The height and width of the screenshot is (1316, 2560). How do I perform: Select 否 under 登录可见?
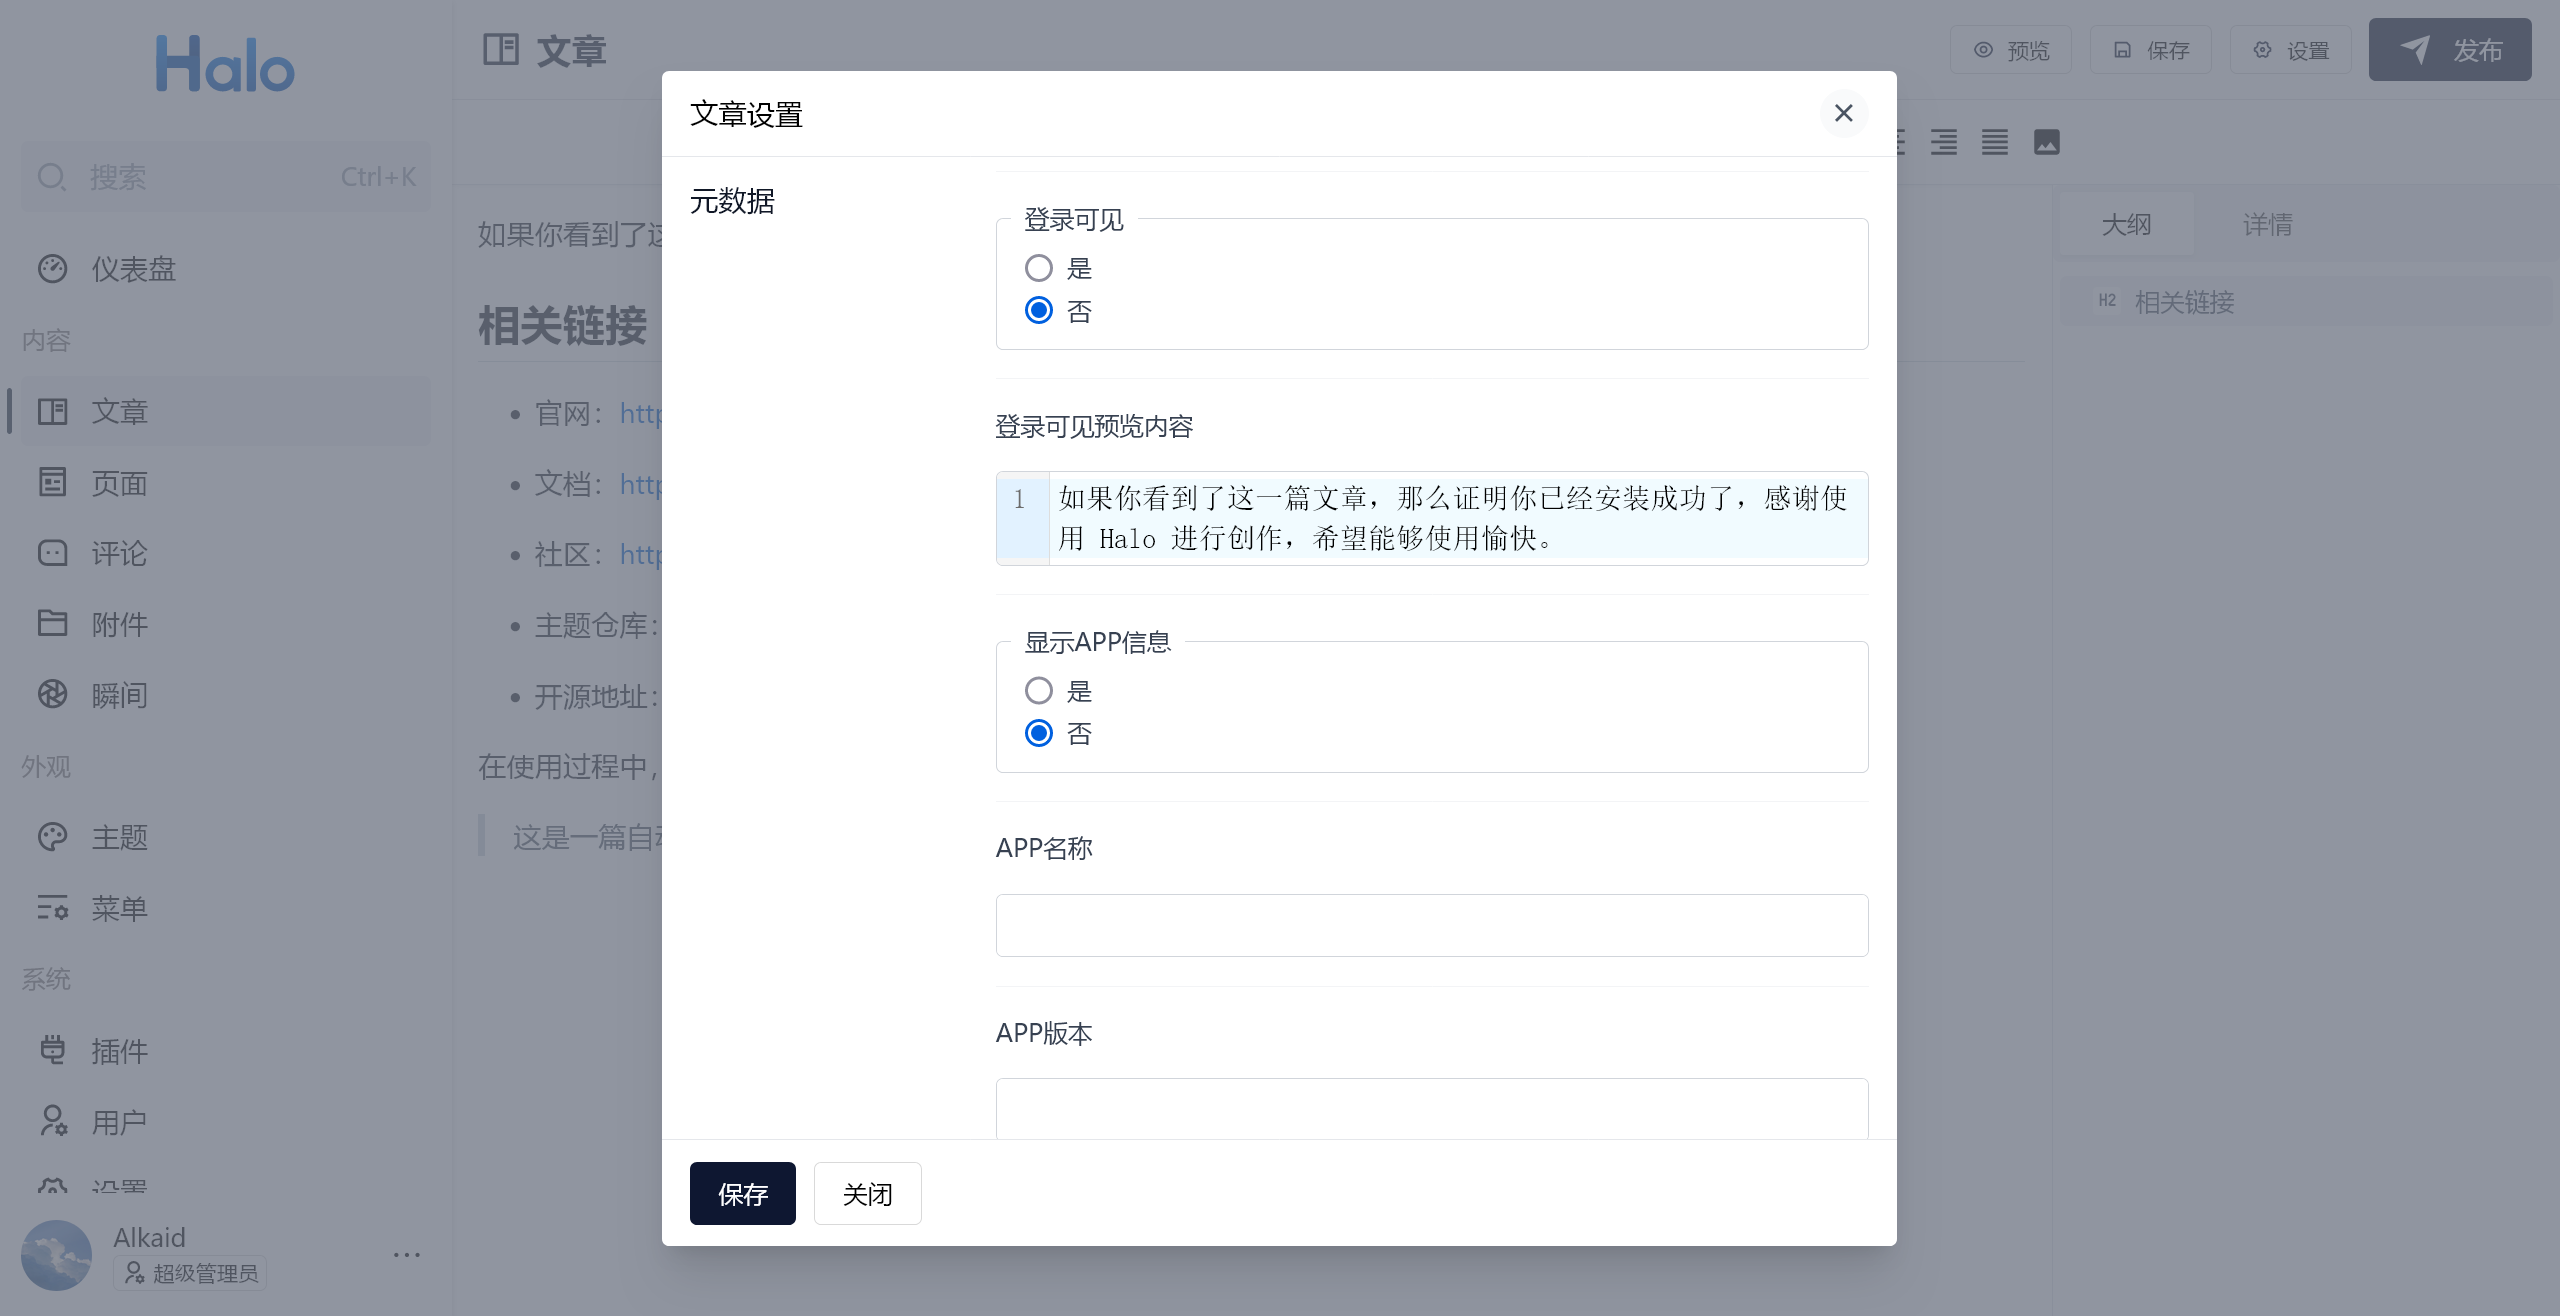pyautogui.click(x=1039, y=311)
